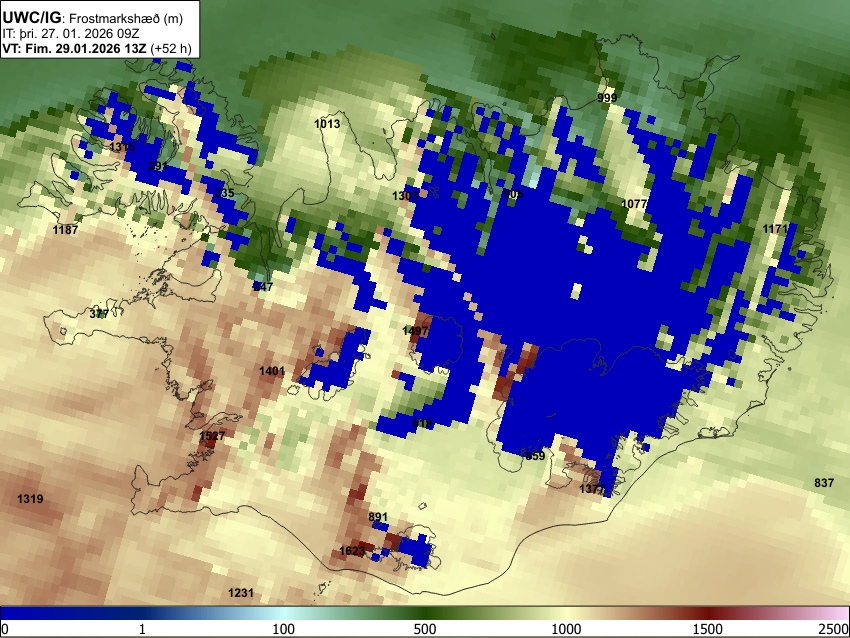
Task: Click the 'UWC/IG: Frostmarkshæð (m)' title text
Action: click(93, 18)
